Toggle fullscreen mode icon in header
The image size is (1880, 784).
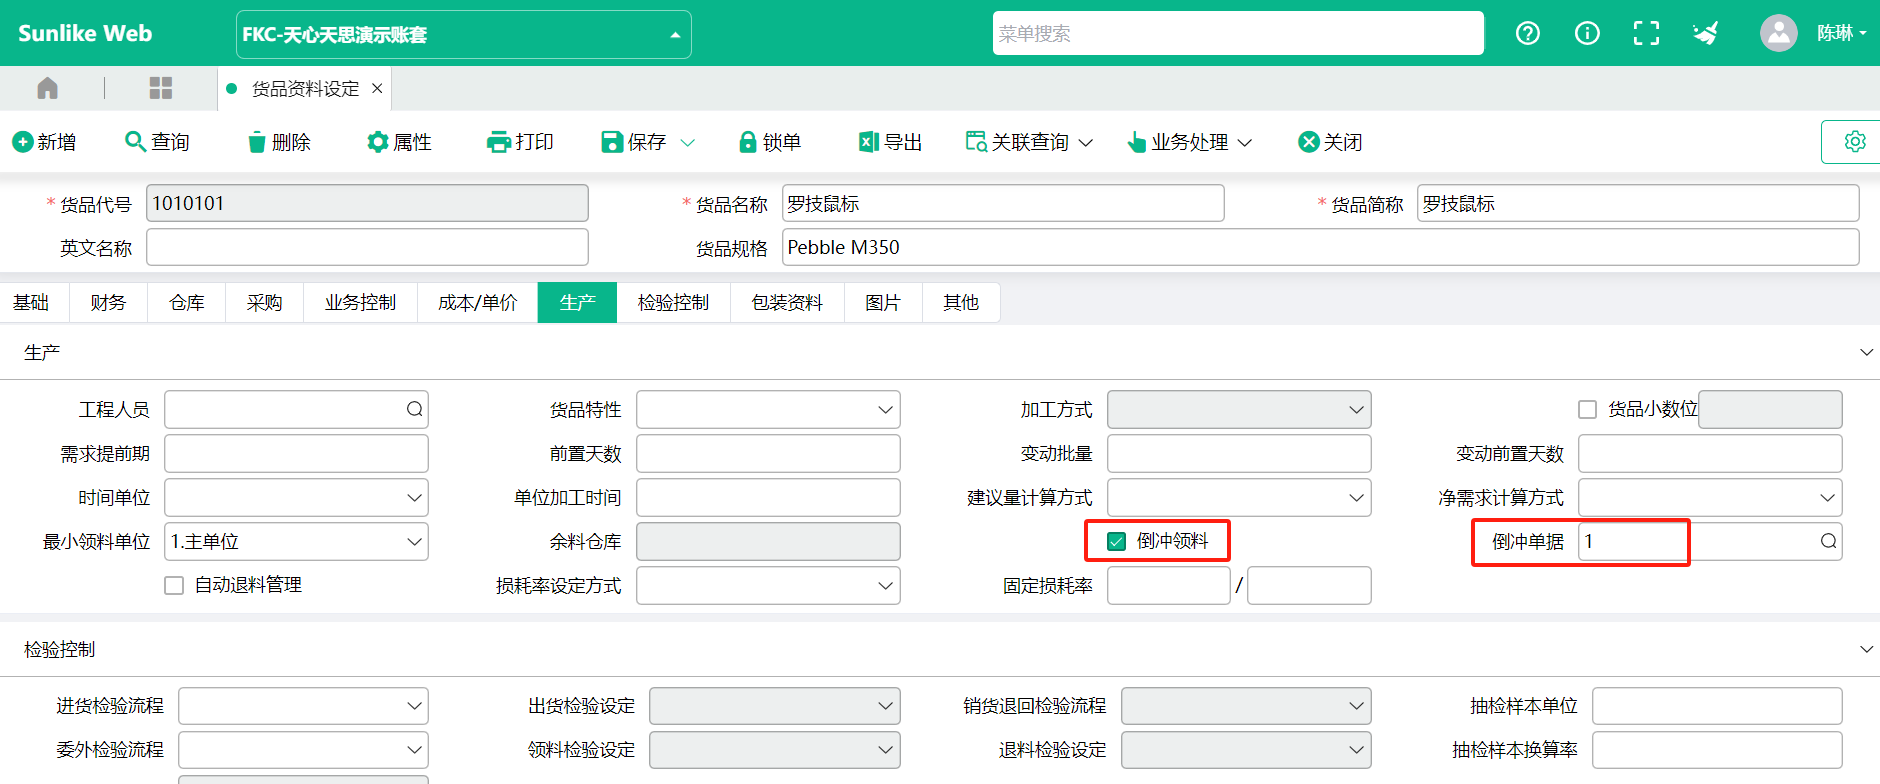(1645, 34)
